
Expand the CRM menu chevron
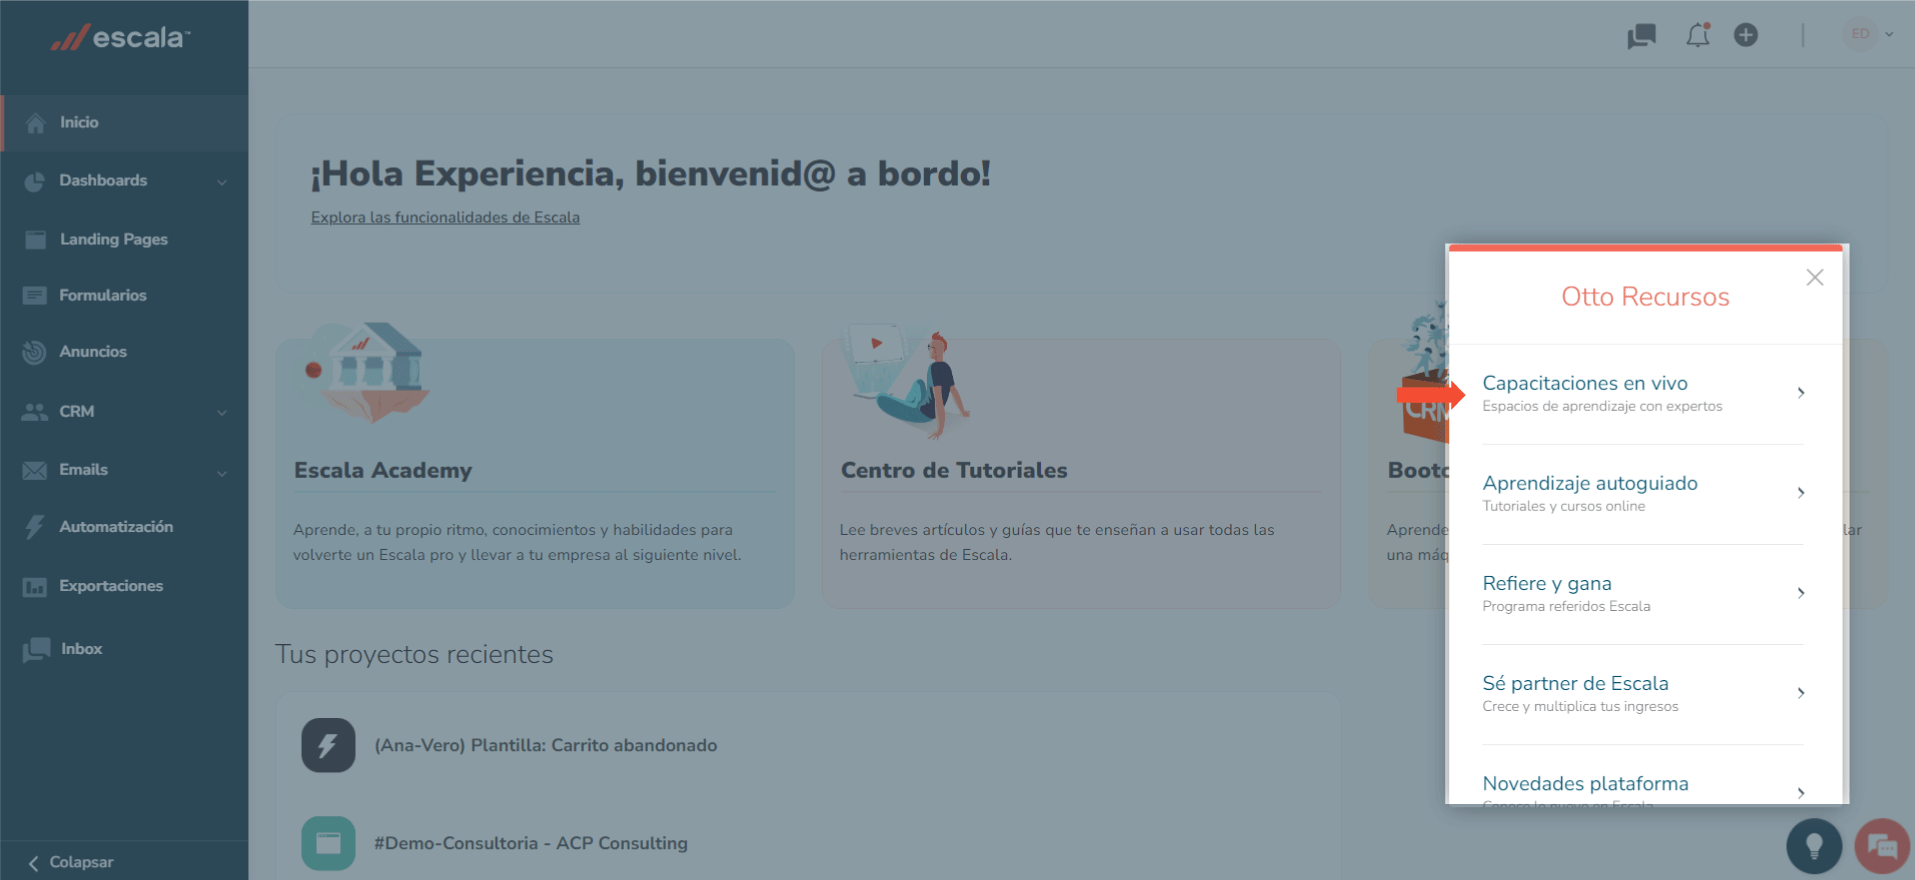(222, 412)
